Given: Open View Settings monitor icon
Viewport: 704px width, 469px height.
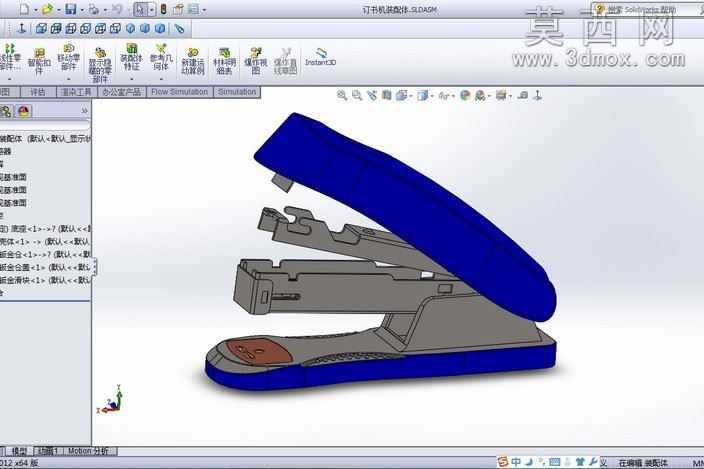Looking at the screenshot, I should point(501,95).
